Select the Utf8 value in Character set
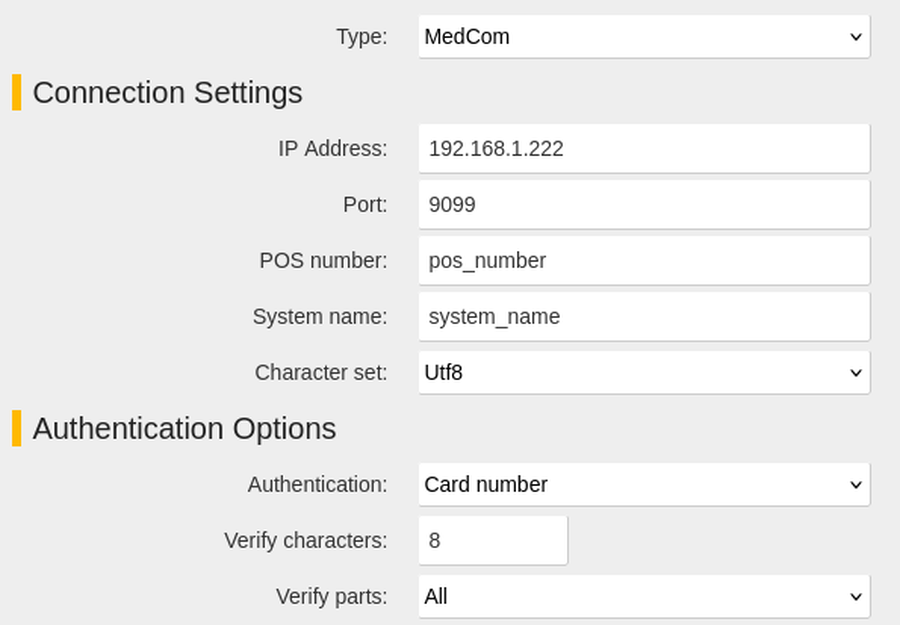The width and height of the screenshot is (900, 625). 444,372
